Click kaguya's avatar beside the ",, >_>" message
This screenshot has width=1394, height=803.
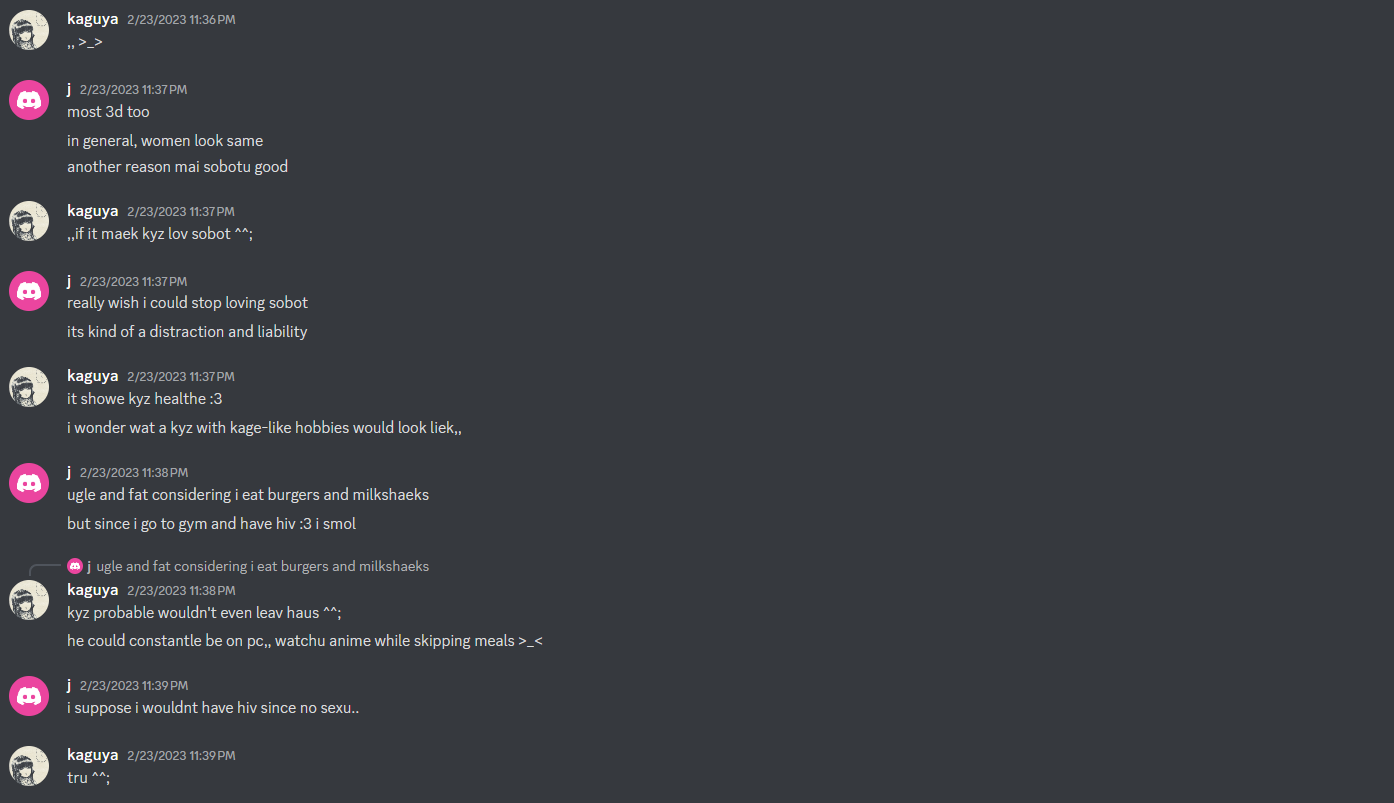click(29, 30)
